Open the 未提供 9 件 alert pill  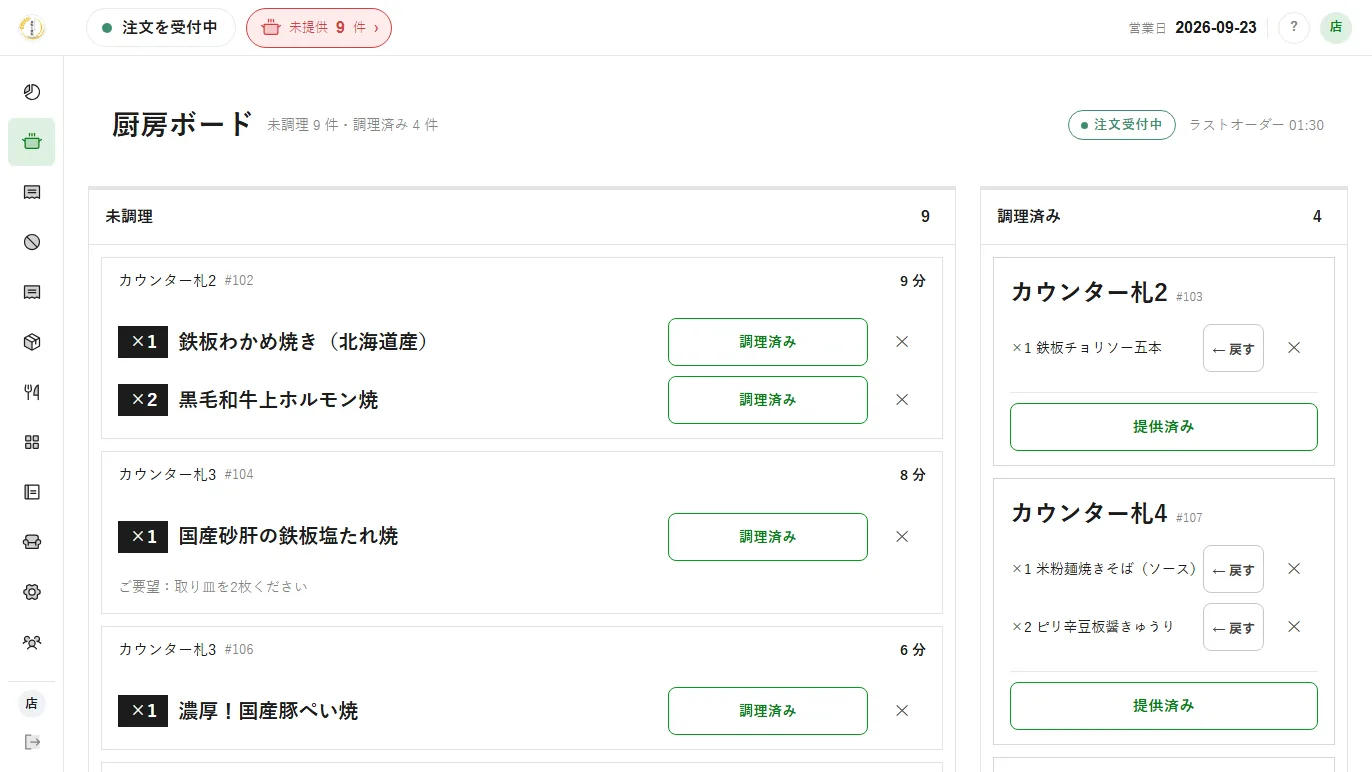pos(319,28)
